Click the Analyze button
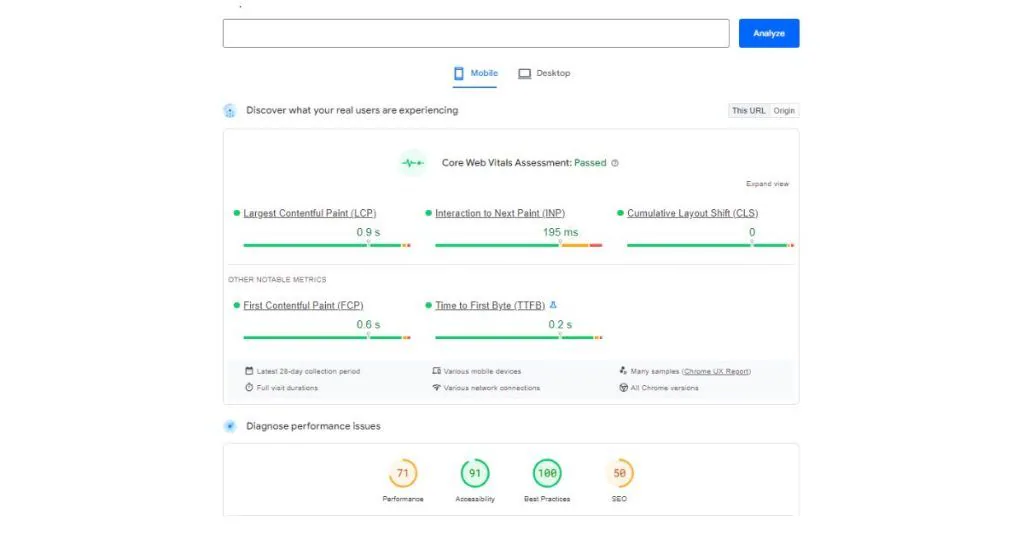This screenshot has width=1024, height=538. pos(769,33)
